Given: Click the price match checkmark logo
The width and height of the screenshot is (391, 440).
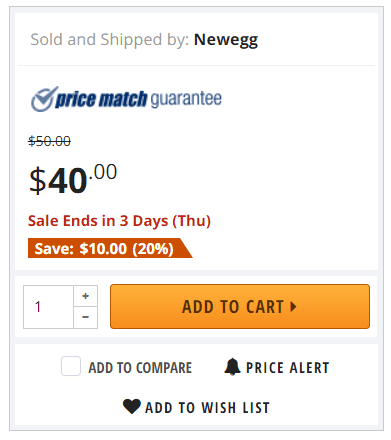Looking at the screenshot, I should coord(43,99).
